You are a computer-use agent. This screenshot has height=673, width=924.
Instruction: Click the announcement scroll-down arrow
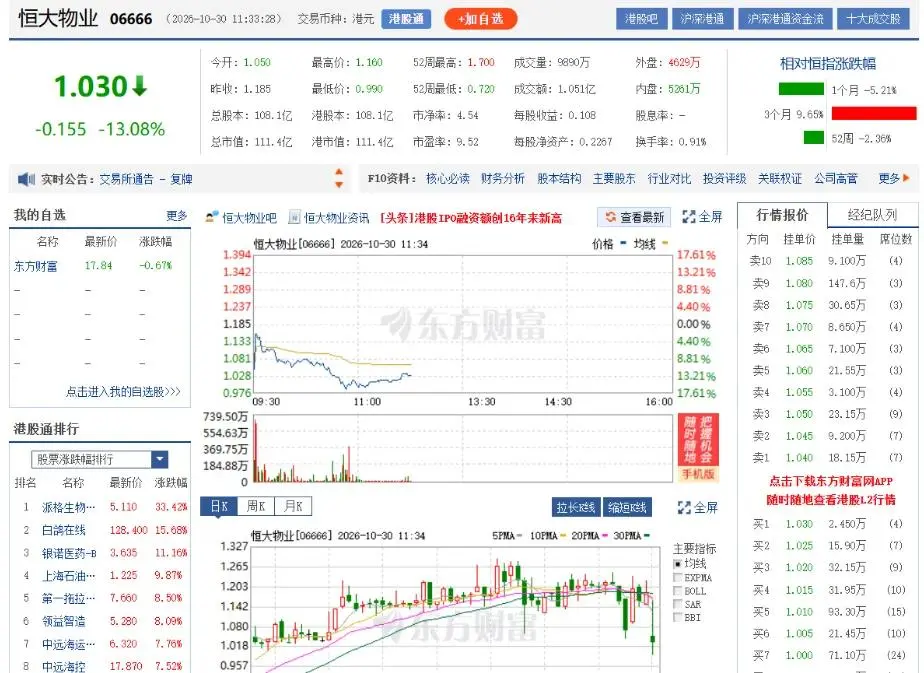[339, 184]
